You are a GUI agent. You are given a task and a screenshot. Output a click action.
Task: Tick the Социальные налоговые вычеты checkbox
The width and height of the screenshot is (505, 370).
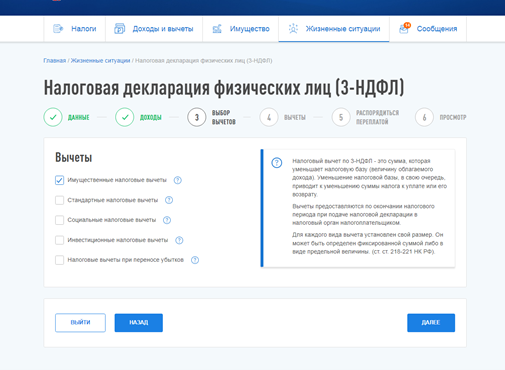click(x=59, y=220)
